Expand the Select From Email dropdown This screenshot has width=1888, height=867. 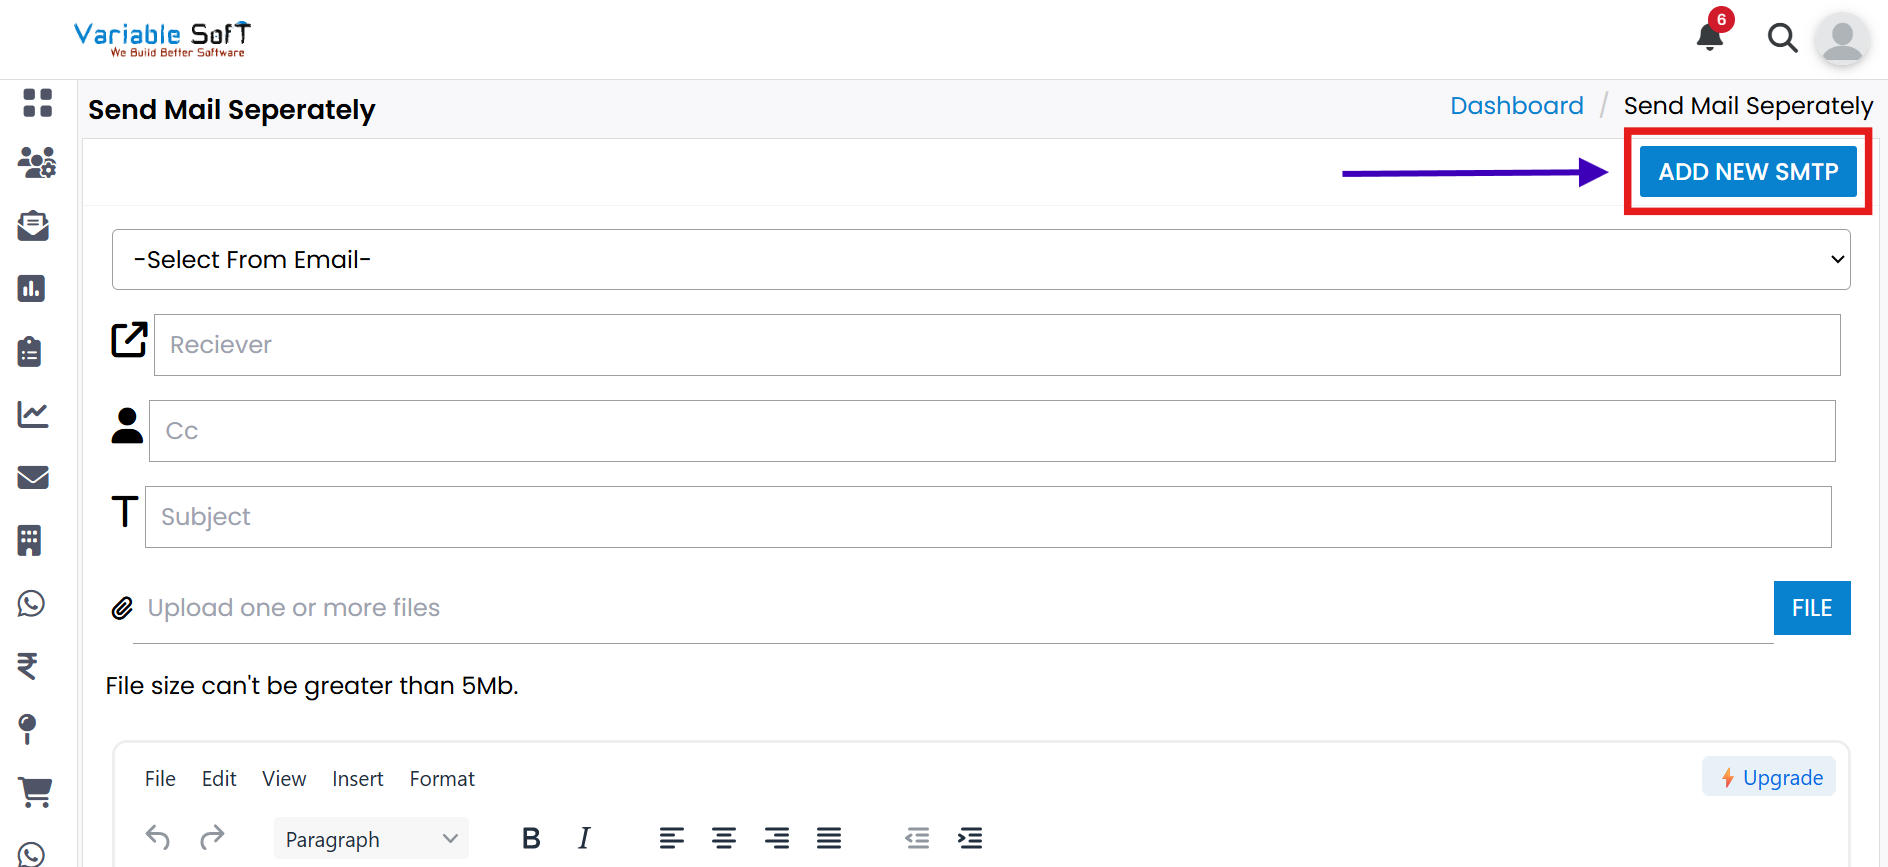coord(981,260)
